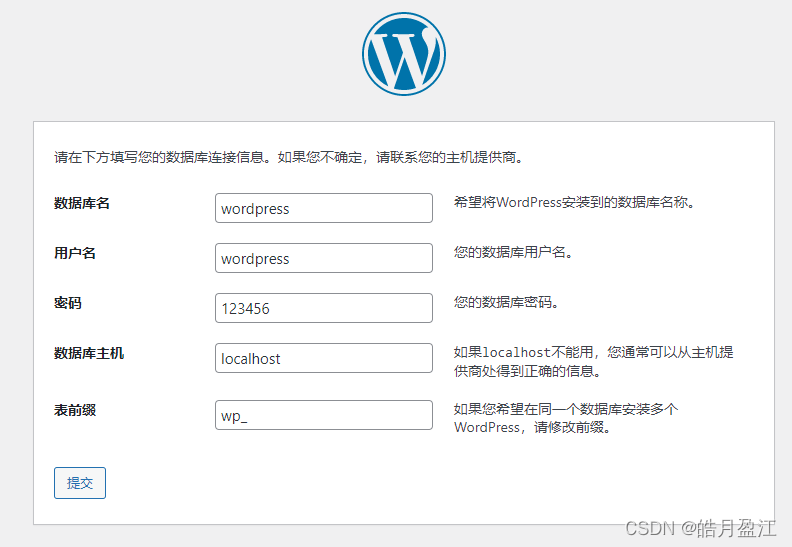Click the hint 您的数据库密码
Viewport: 792px width, 547px height.
506,302
